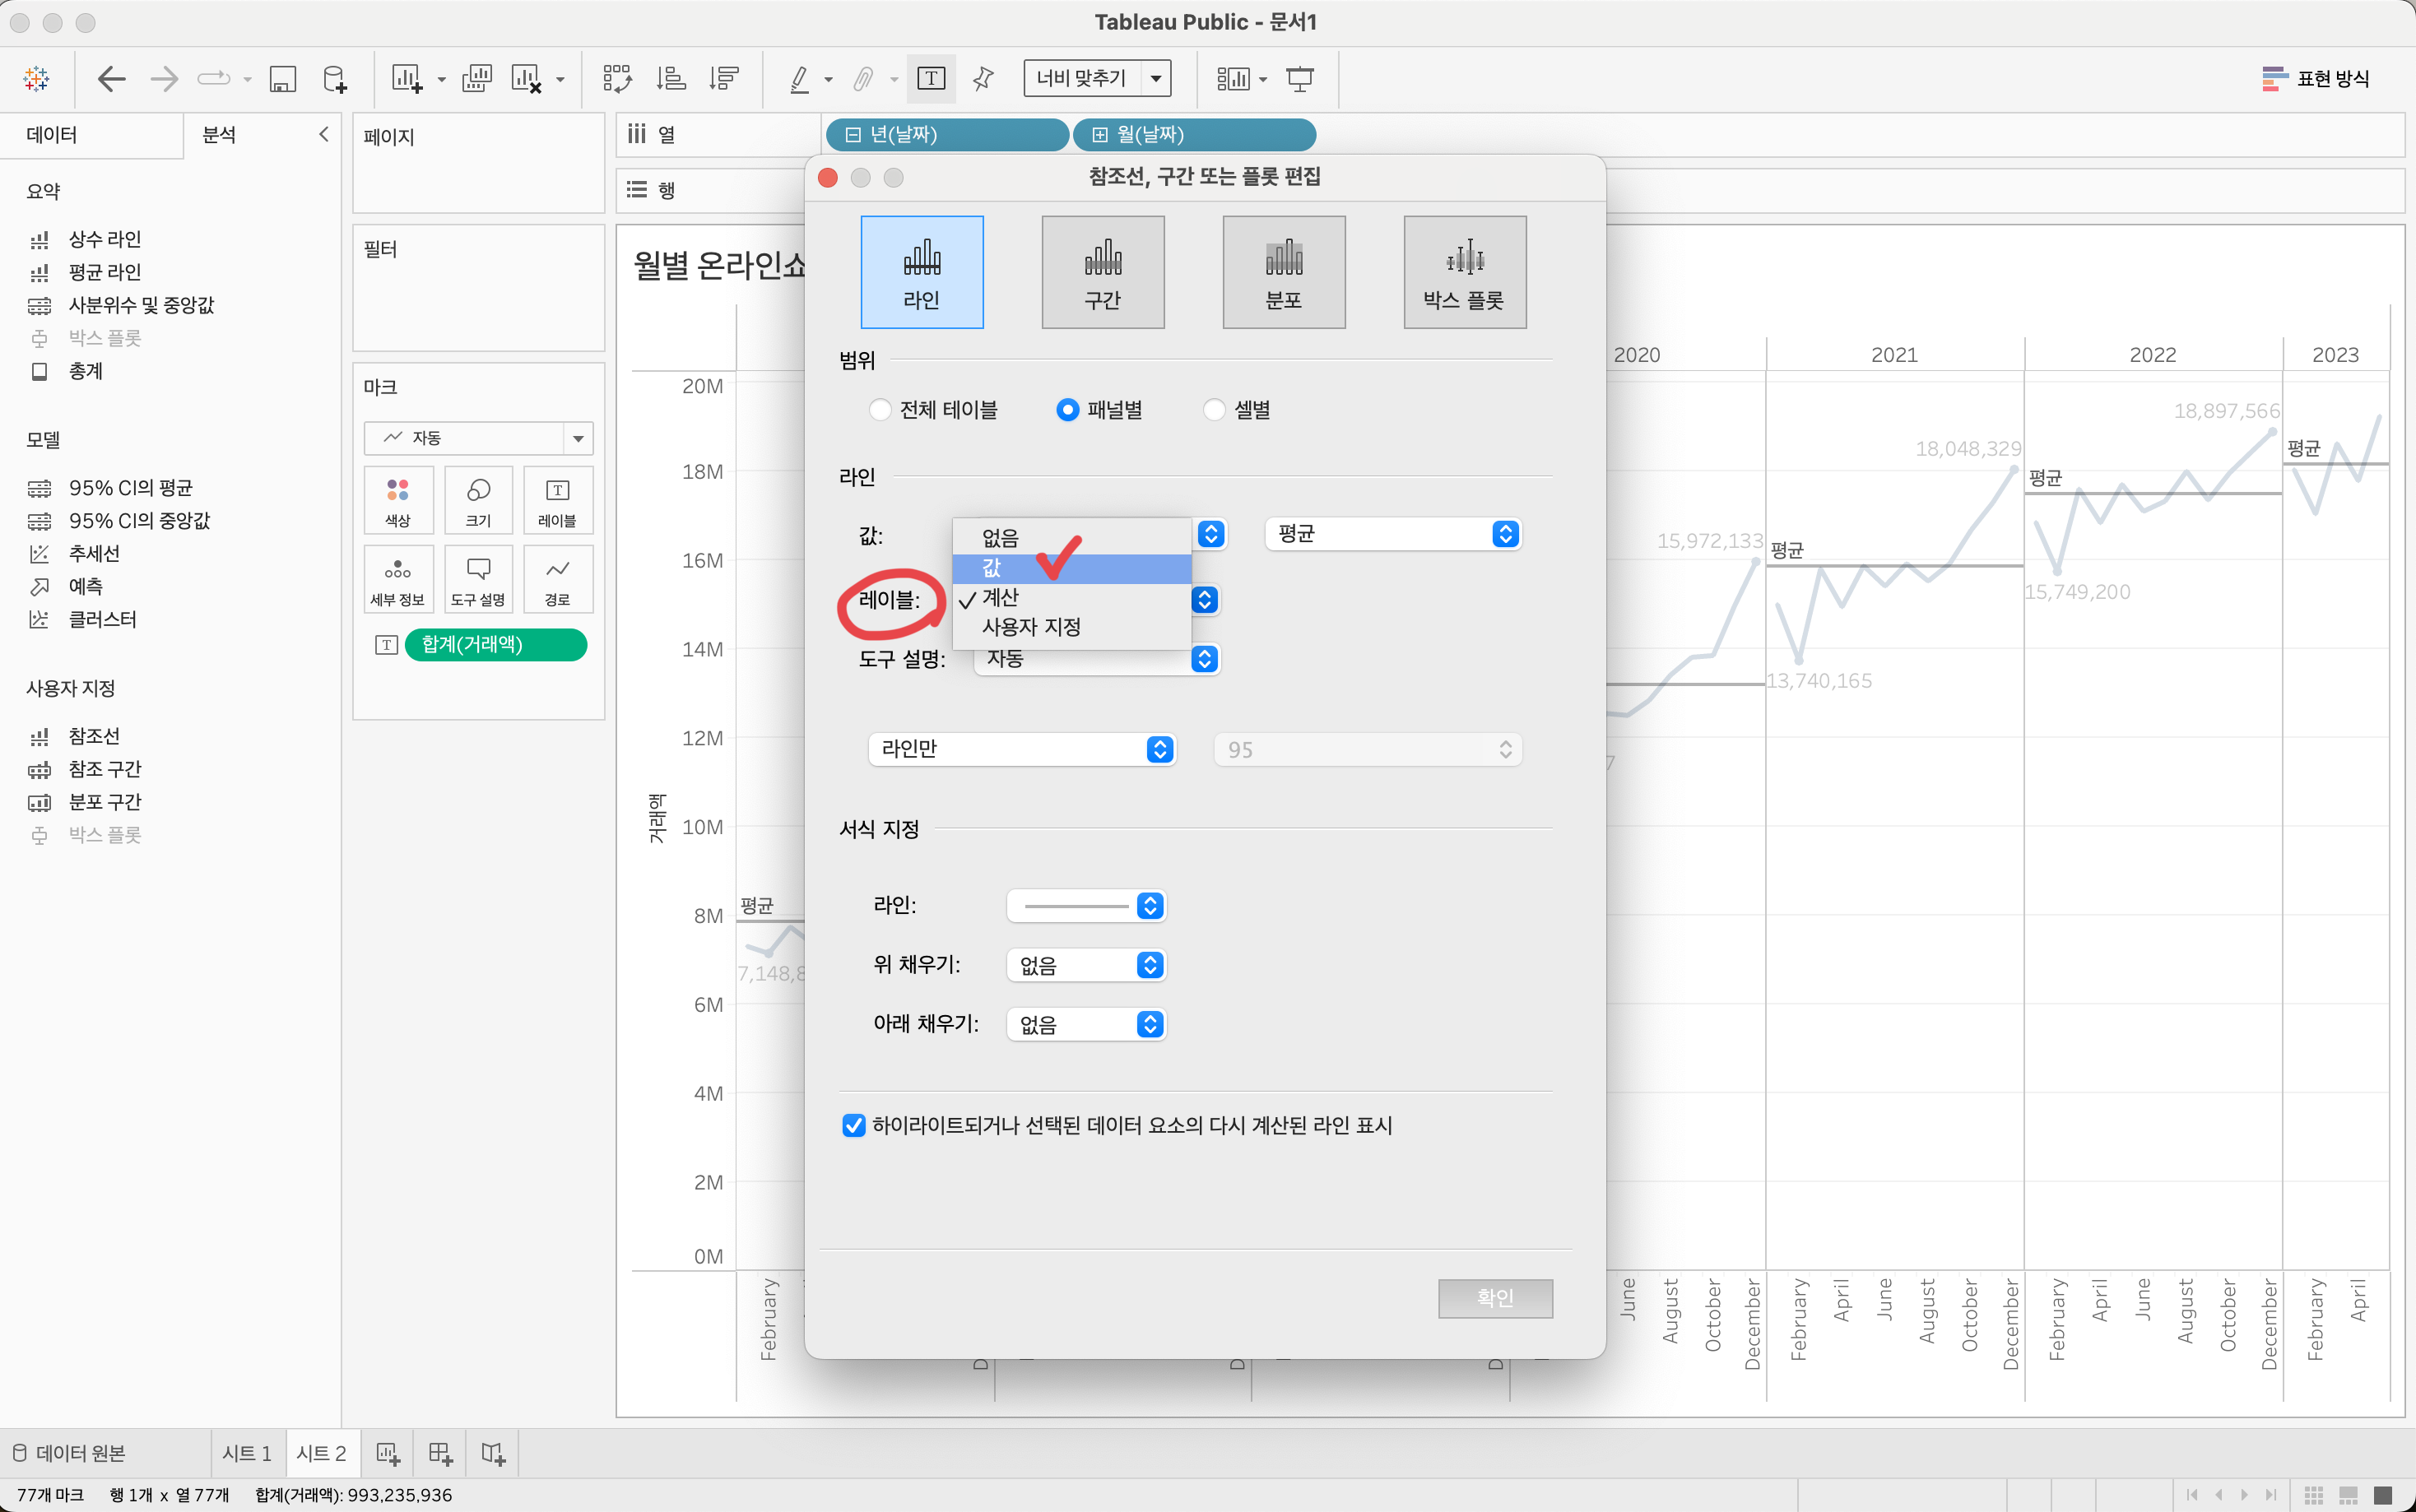Select the 셀별 scope radio button
This screenshot has height=1512, width=2416.
[1214, 410]
